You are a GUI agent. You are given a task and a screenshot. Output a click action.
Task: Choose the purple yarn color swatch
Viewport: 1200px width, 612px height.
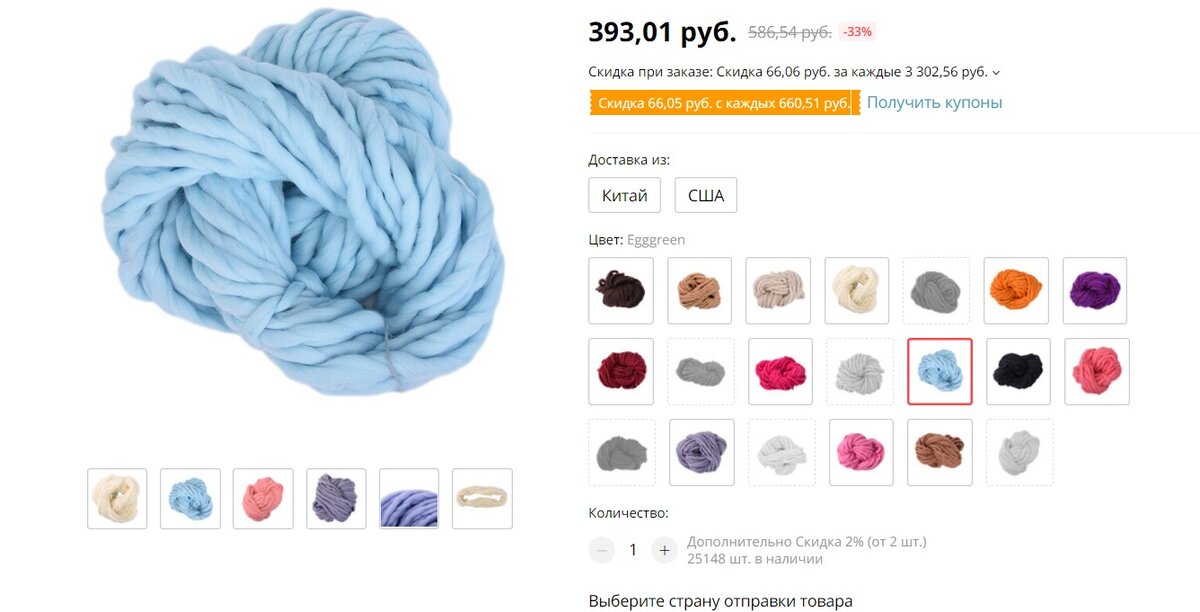[x=1095, y=291]
